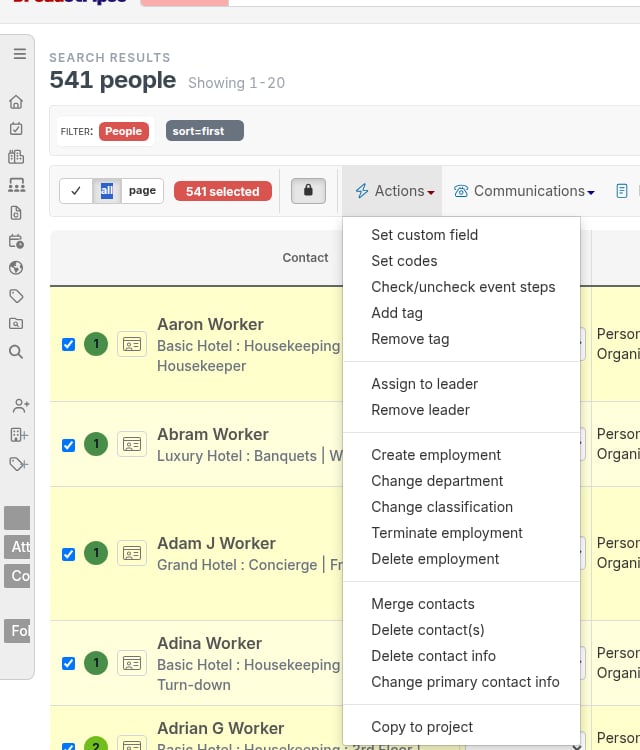The width and height of the screenshot is (640, 750).
Task: Open the hamburger menu in sidebar
Action: pos(20,54)
